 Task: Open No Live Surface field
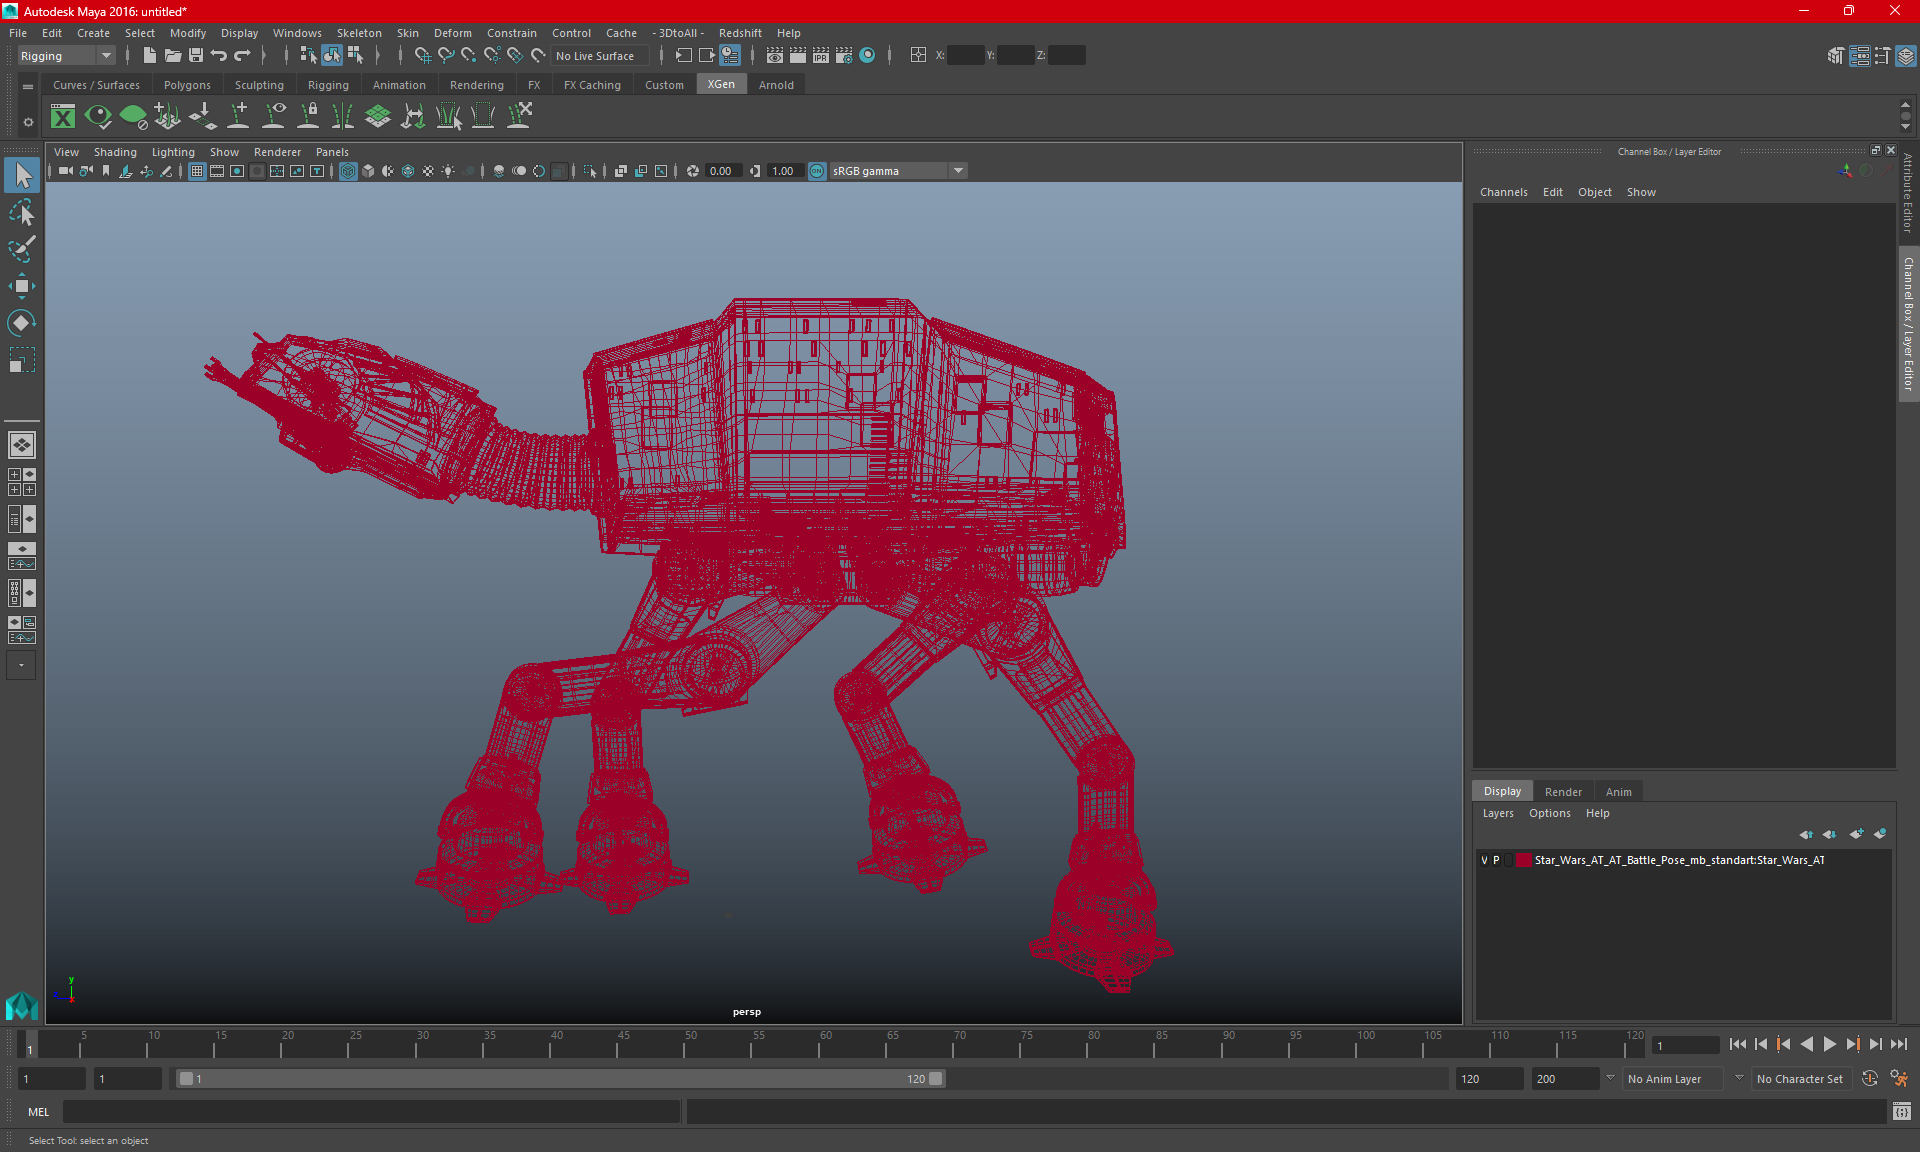pos(600,56)
